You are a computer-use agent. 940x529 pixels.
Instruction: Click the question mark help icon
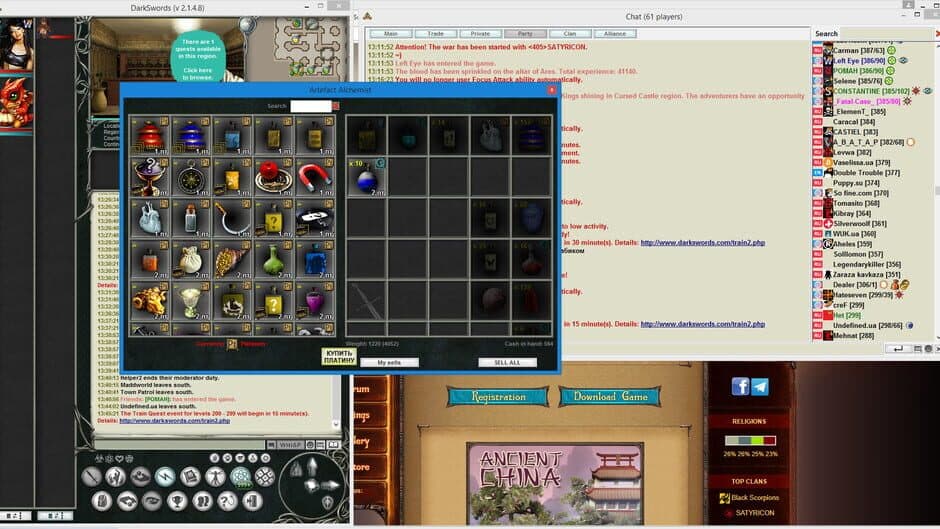(x=227, y=501)
